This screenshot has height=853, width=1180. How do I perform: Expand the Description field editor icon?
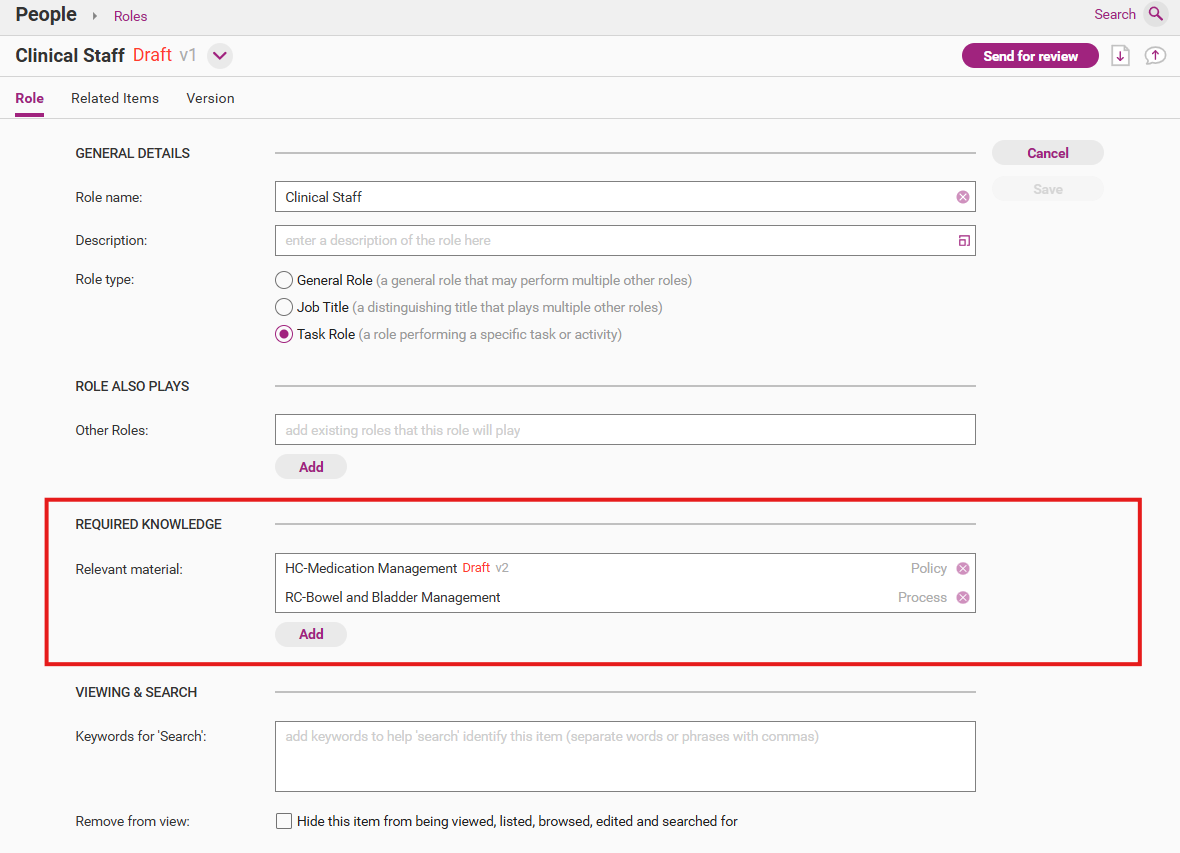tap(963, 241)
